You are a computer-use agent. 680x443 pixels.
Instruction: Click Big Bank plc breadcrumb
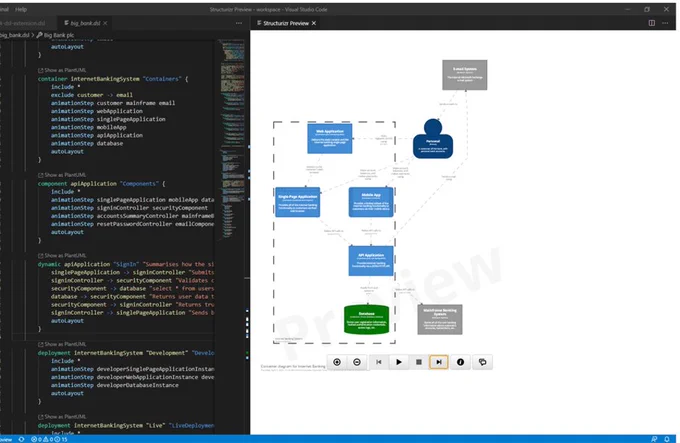[56, 35]
